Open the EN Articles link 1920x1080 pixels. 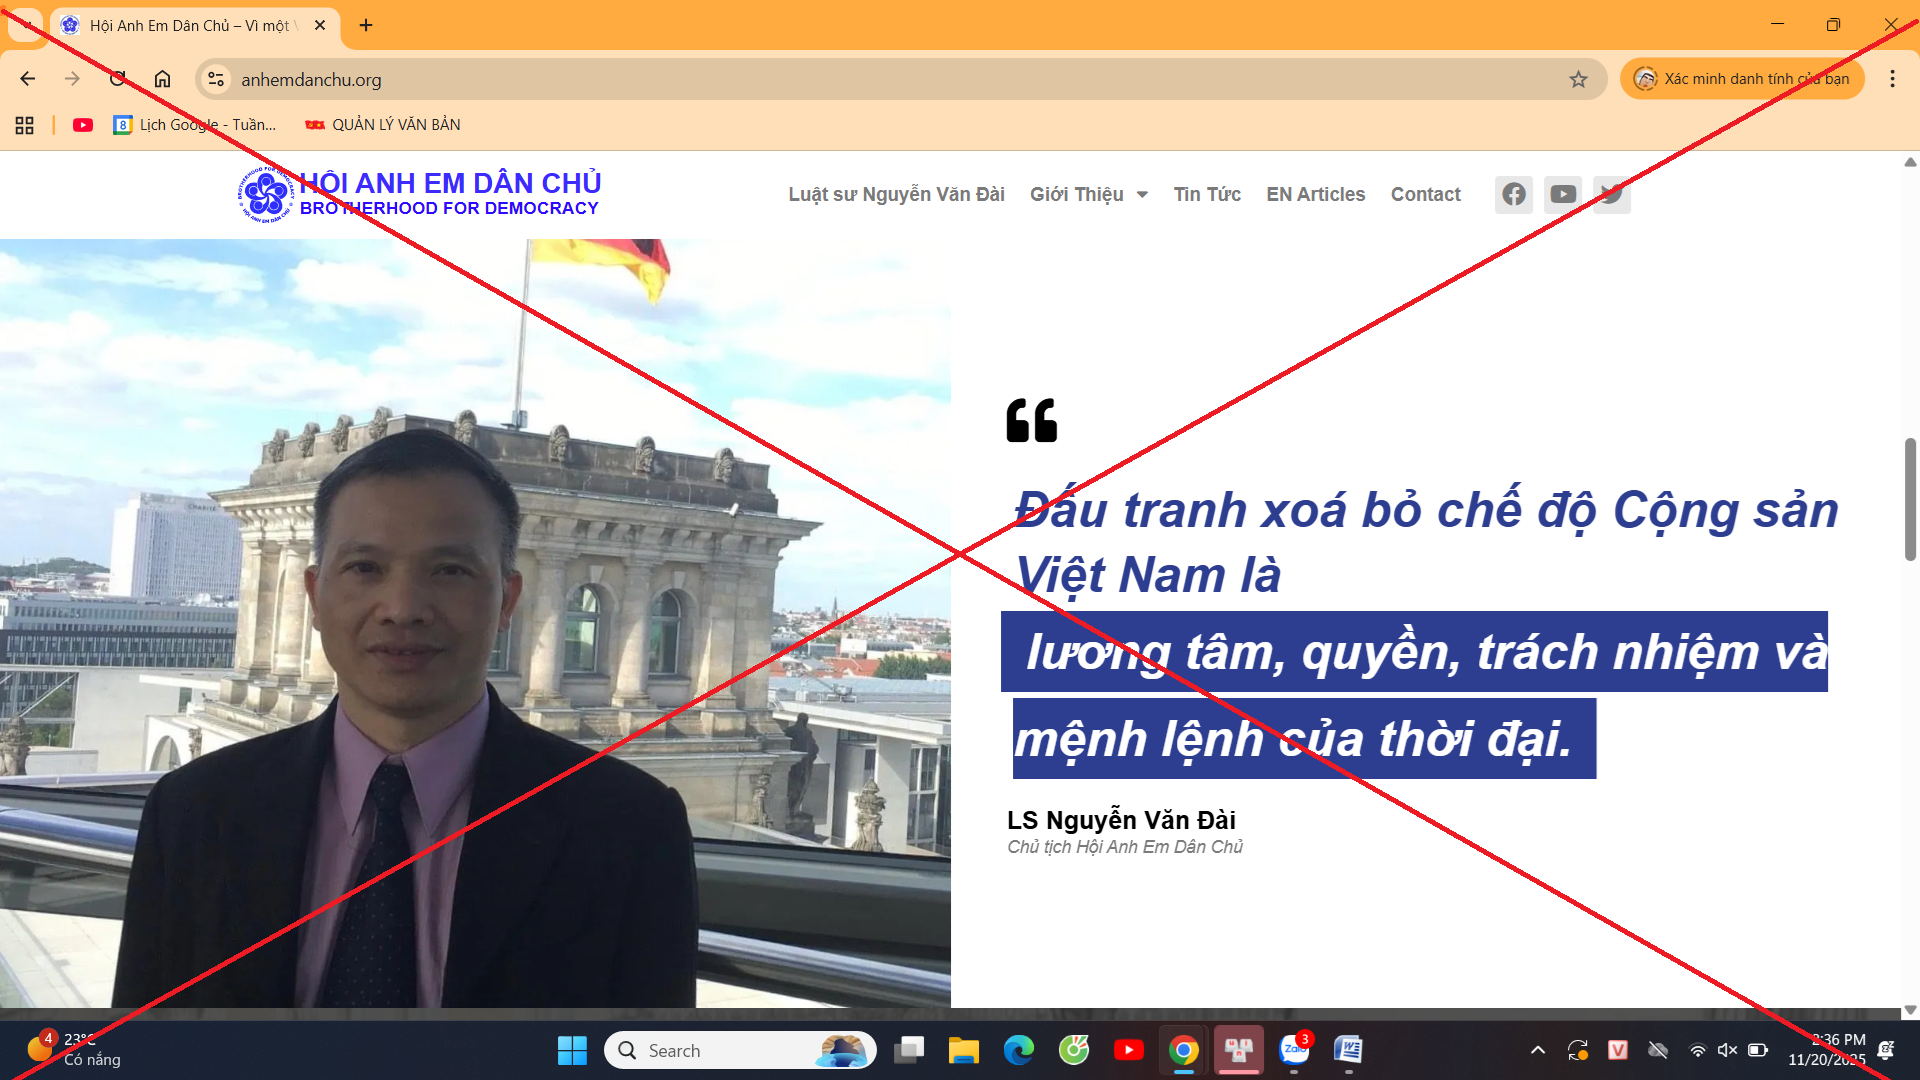click(1315, 194)
